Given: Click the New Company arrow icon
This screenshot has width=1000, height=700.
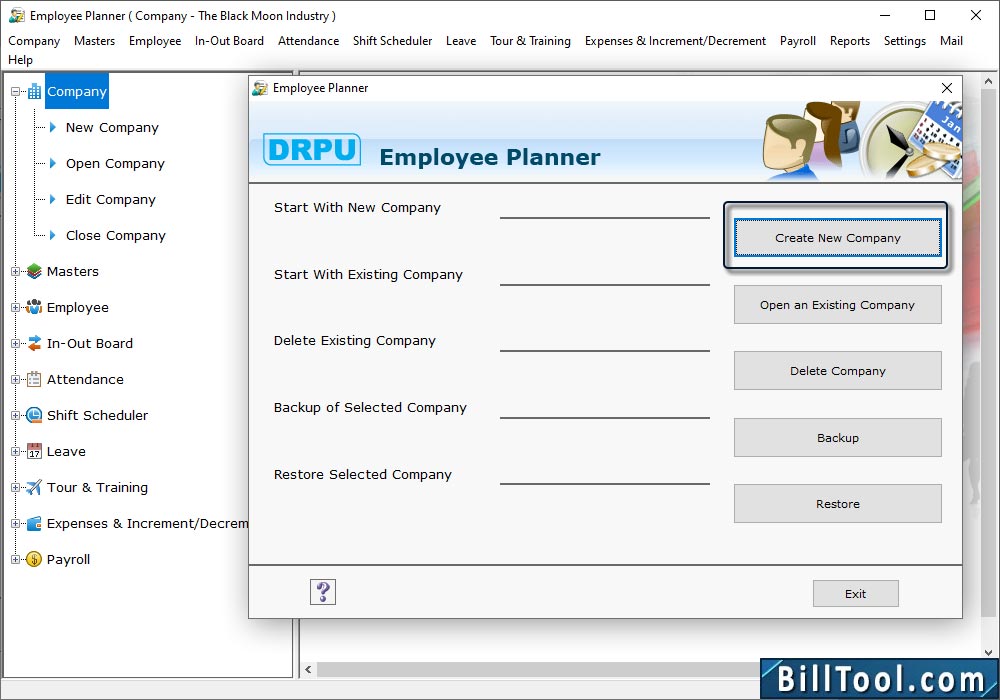Looking at the screenshot, I should pyautogui.click(x=53, y=128).
